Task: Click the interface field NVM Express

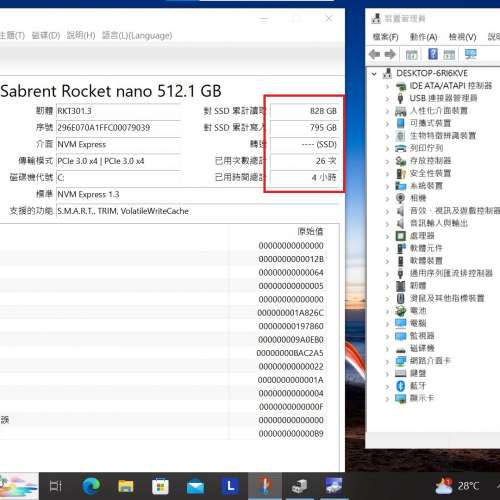Action: 118,144
